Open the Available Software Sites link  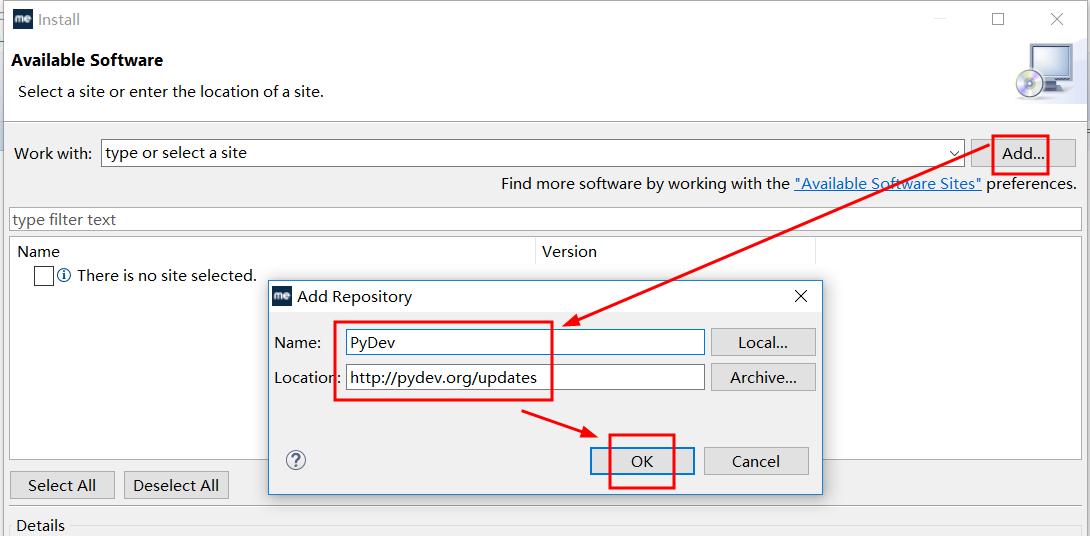pos(888,184)
